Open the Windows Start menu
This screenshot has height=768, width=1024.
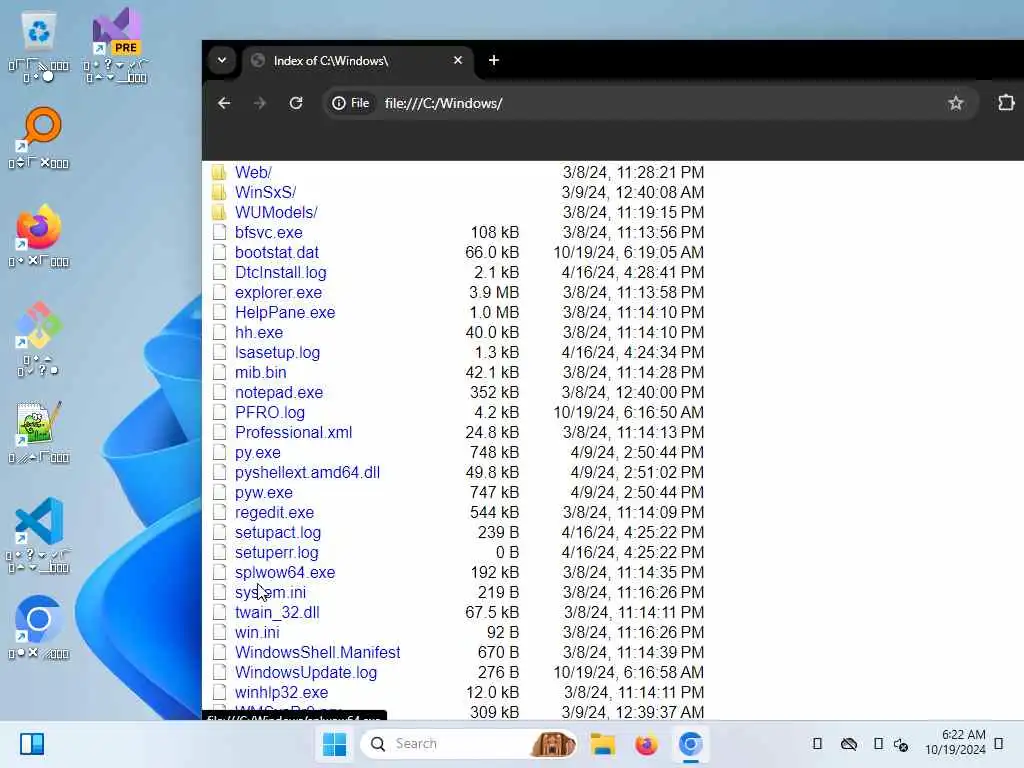334,744
